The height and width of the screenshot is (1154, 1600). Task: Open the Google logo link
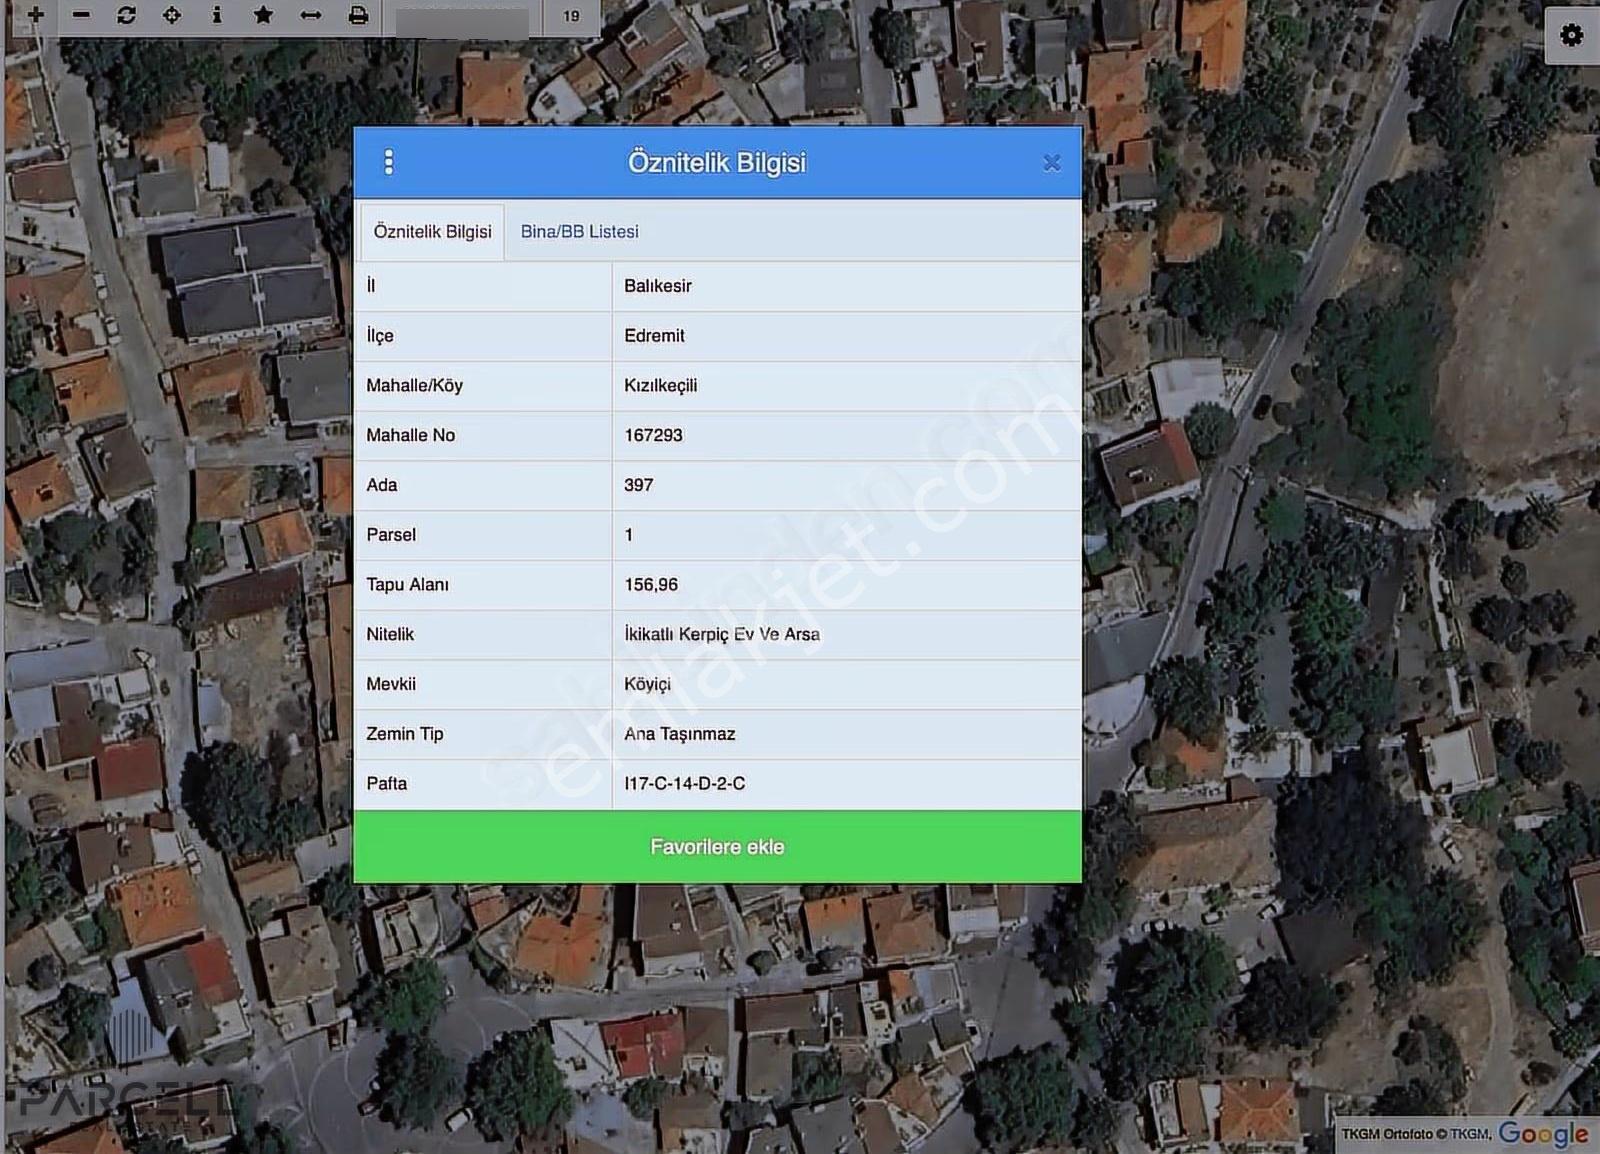(1543, 1134)
